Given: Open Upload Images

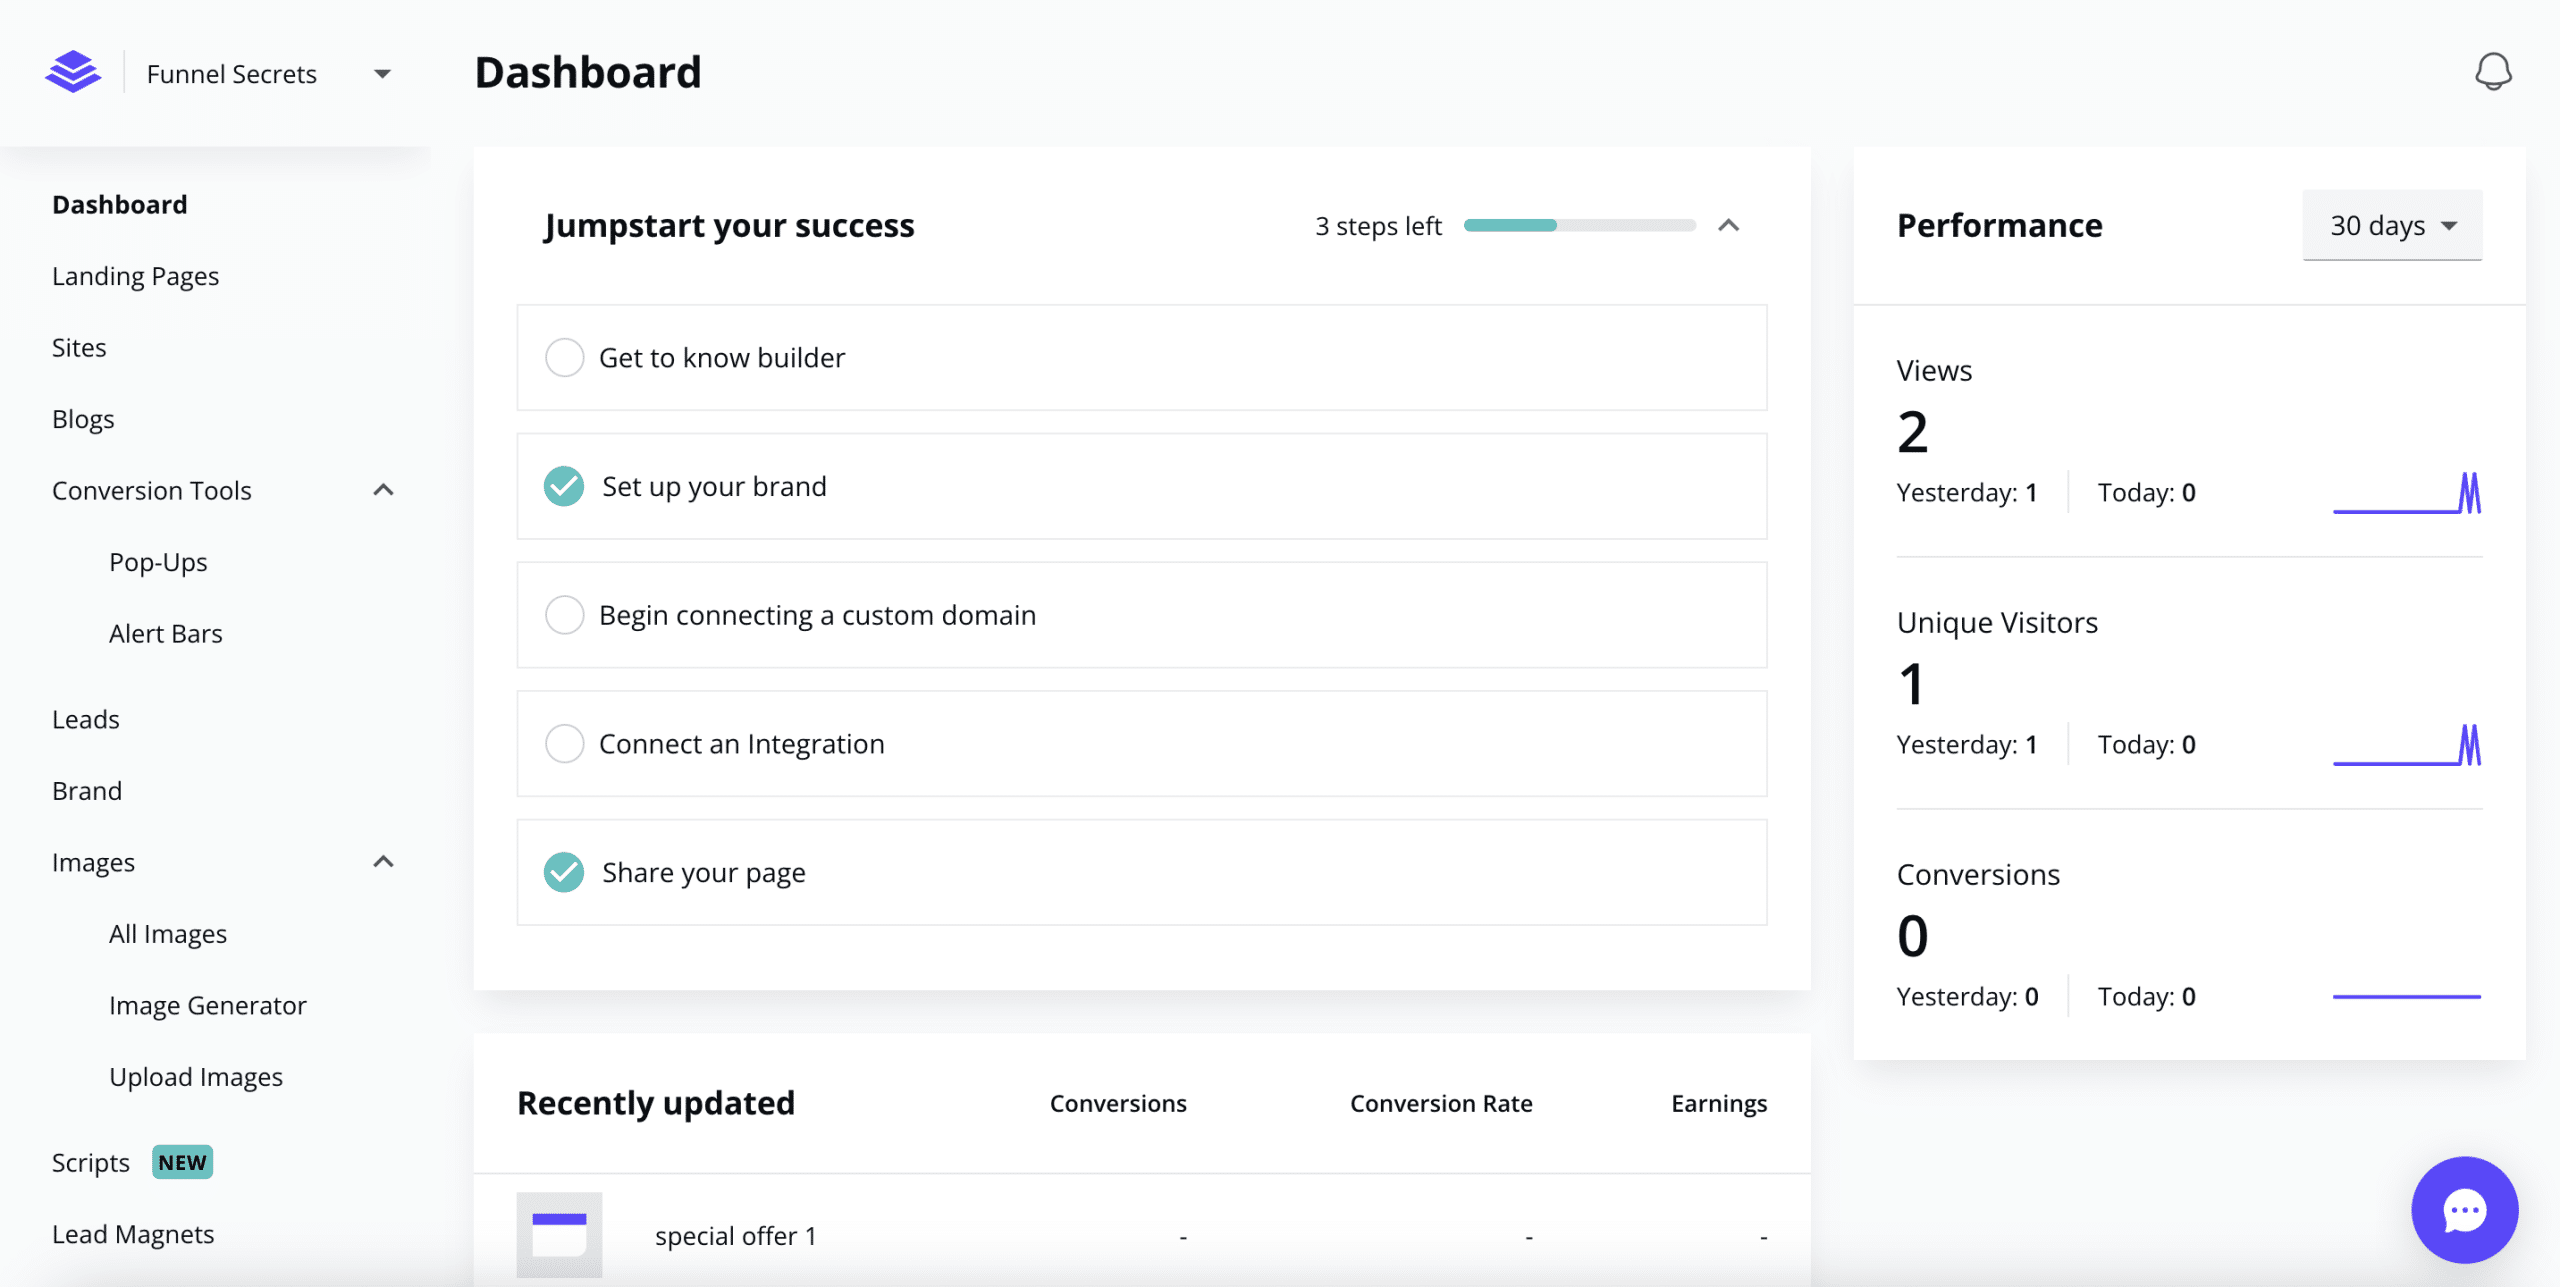Looking at the screenshot, I should click(196, 1076).
